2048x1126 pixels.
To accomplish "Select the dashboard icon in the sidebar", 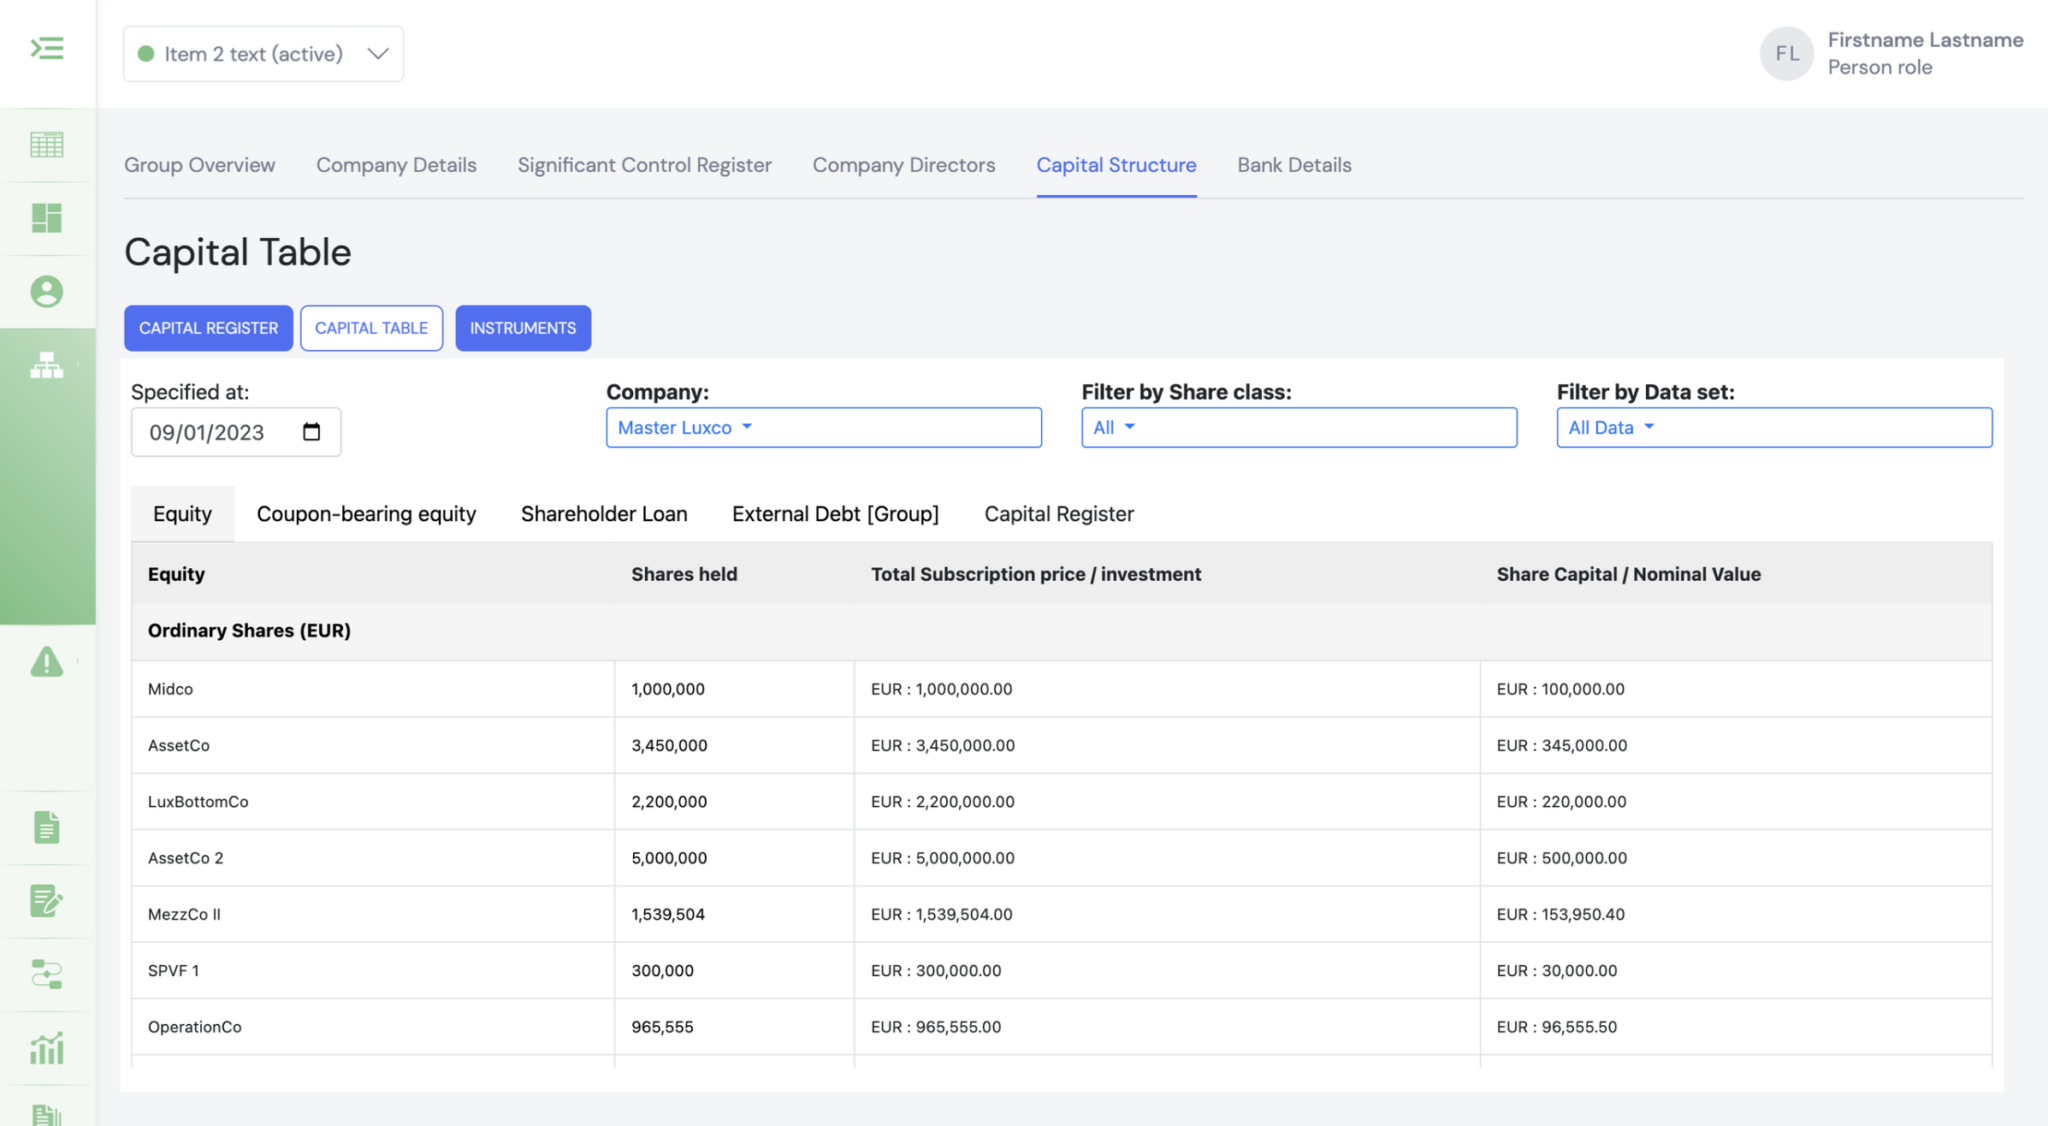I will (46, 218).
